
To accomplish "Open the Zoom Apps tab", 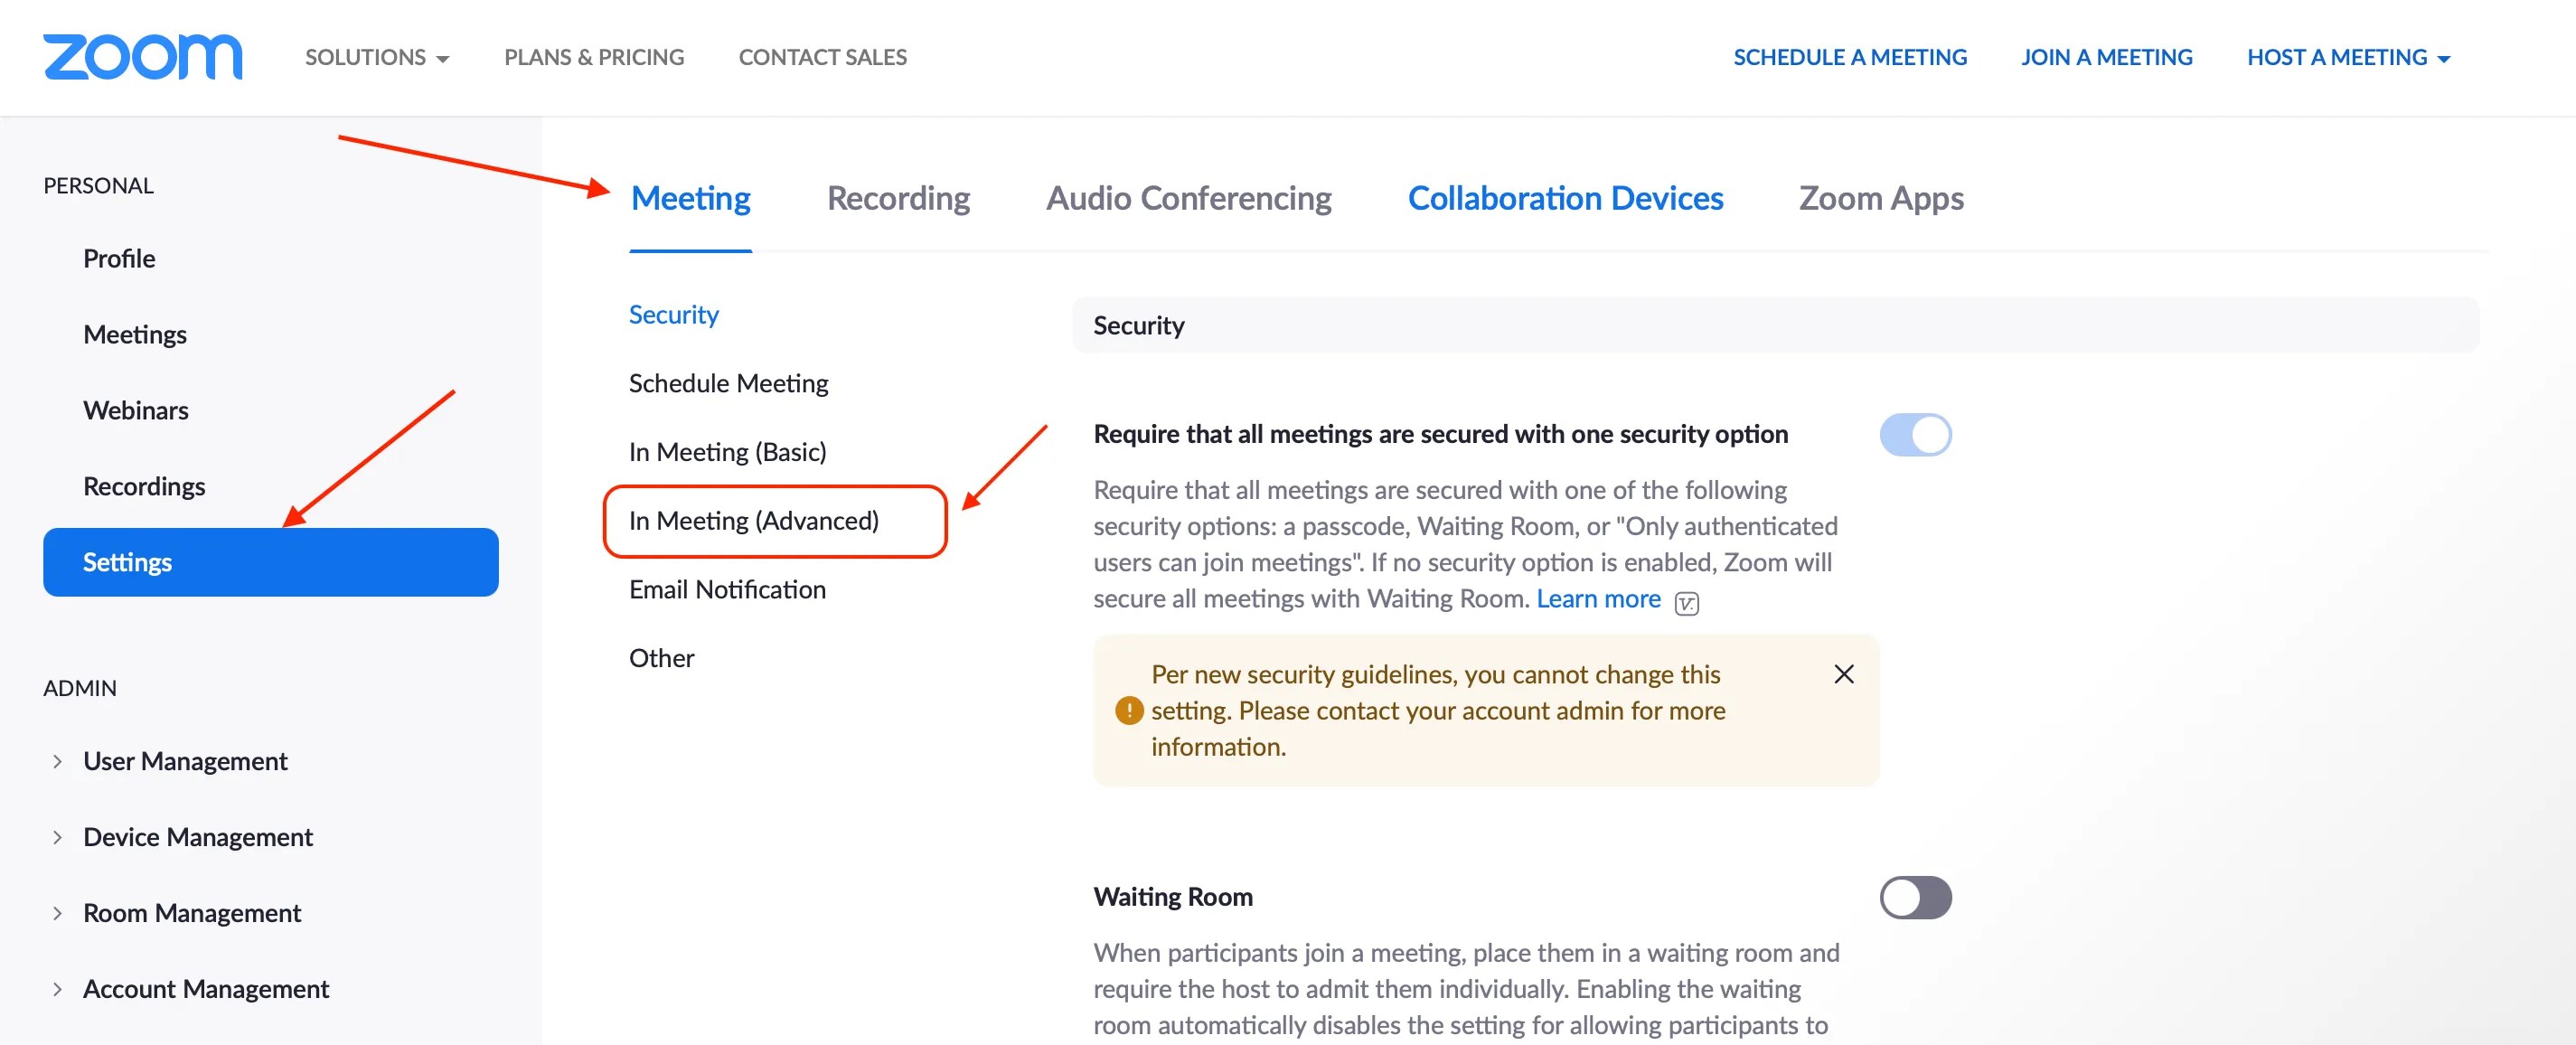I will click(1880, 198).
